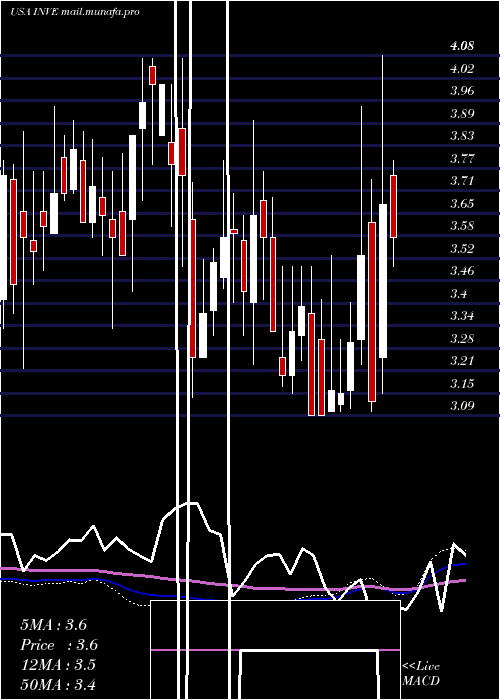Viewport: 500px width, 700px height.
Task: Click the 3.09 price axis label
Action: [x=462, y=406]
